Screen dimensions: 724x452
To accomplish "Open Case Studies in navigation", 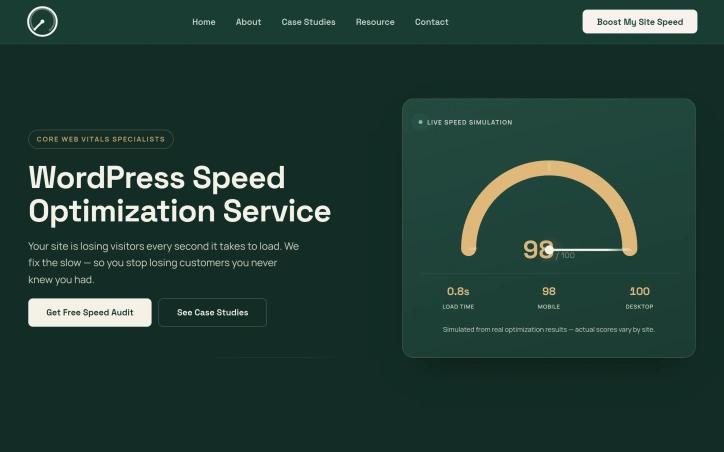I will tap(308, 22).
